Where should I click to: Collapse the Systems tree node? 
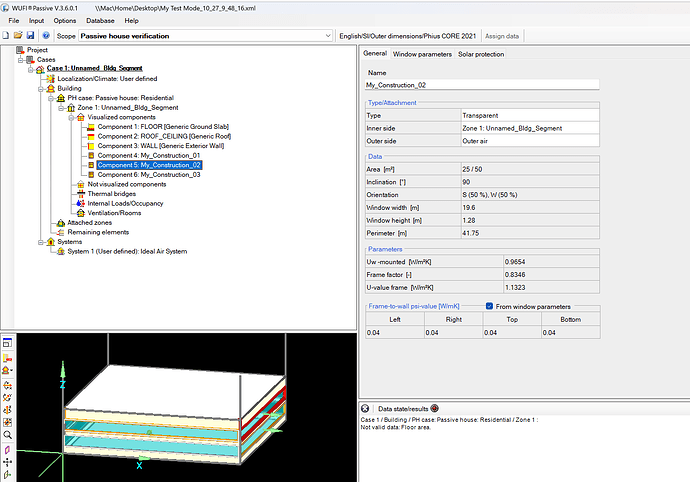(40, 242)
